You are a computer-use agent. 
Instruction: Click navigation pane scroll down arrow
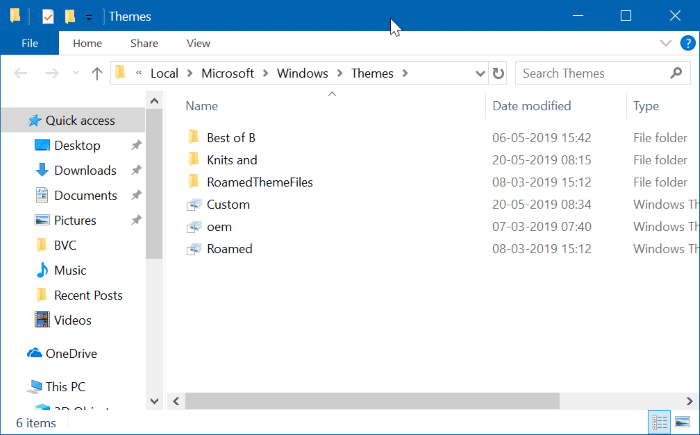154,401
